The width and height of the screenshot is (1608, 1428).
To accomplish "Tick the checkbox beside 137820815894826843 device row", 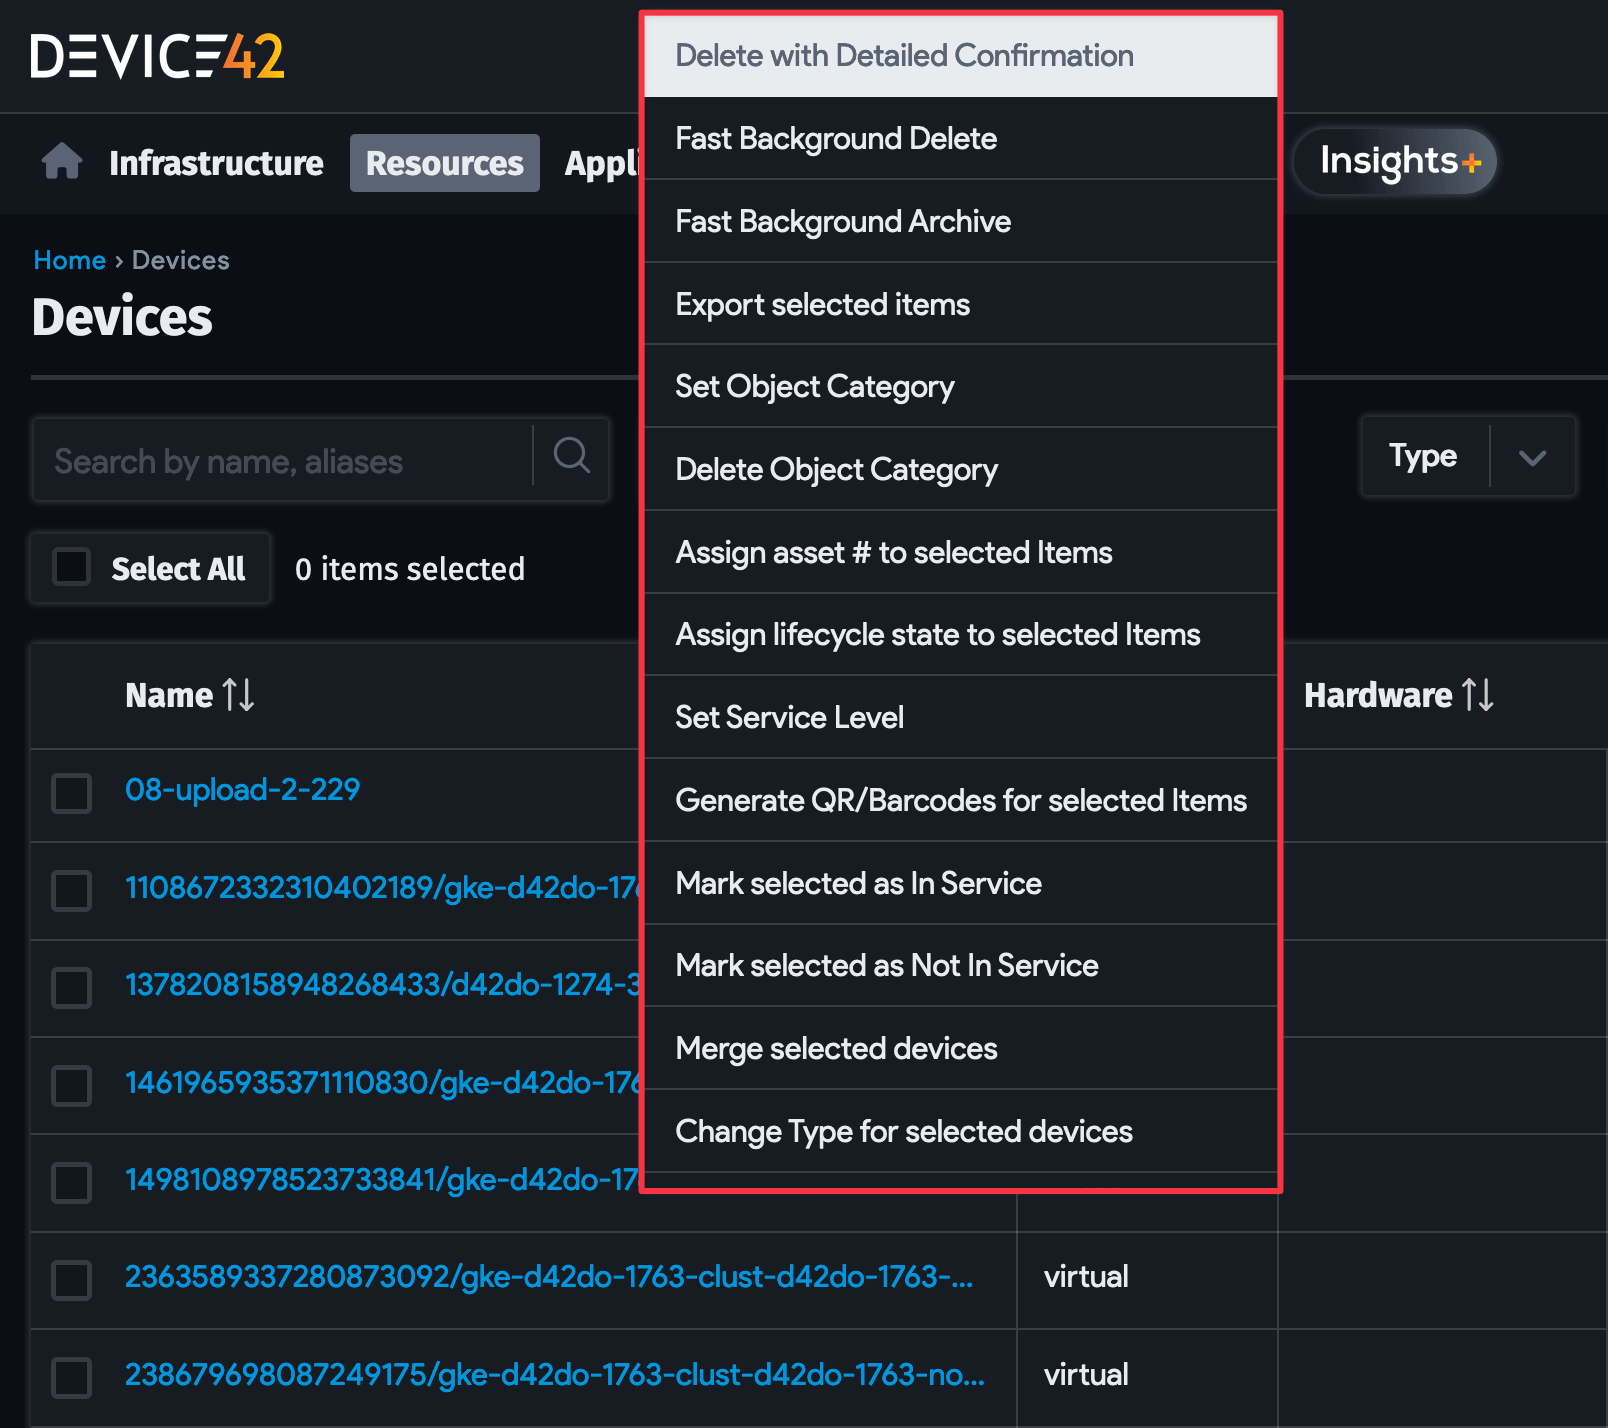I will click(x=71, y=988).
